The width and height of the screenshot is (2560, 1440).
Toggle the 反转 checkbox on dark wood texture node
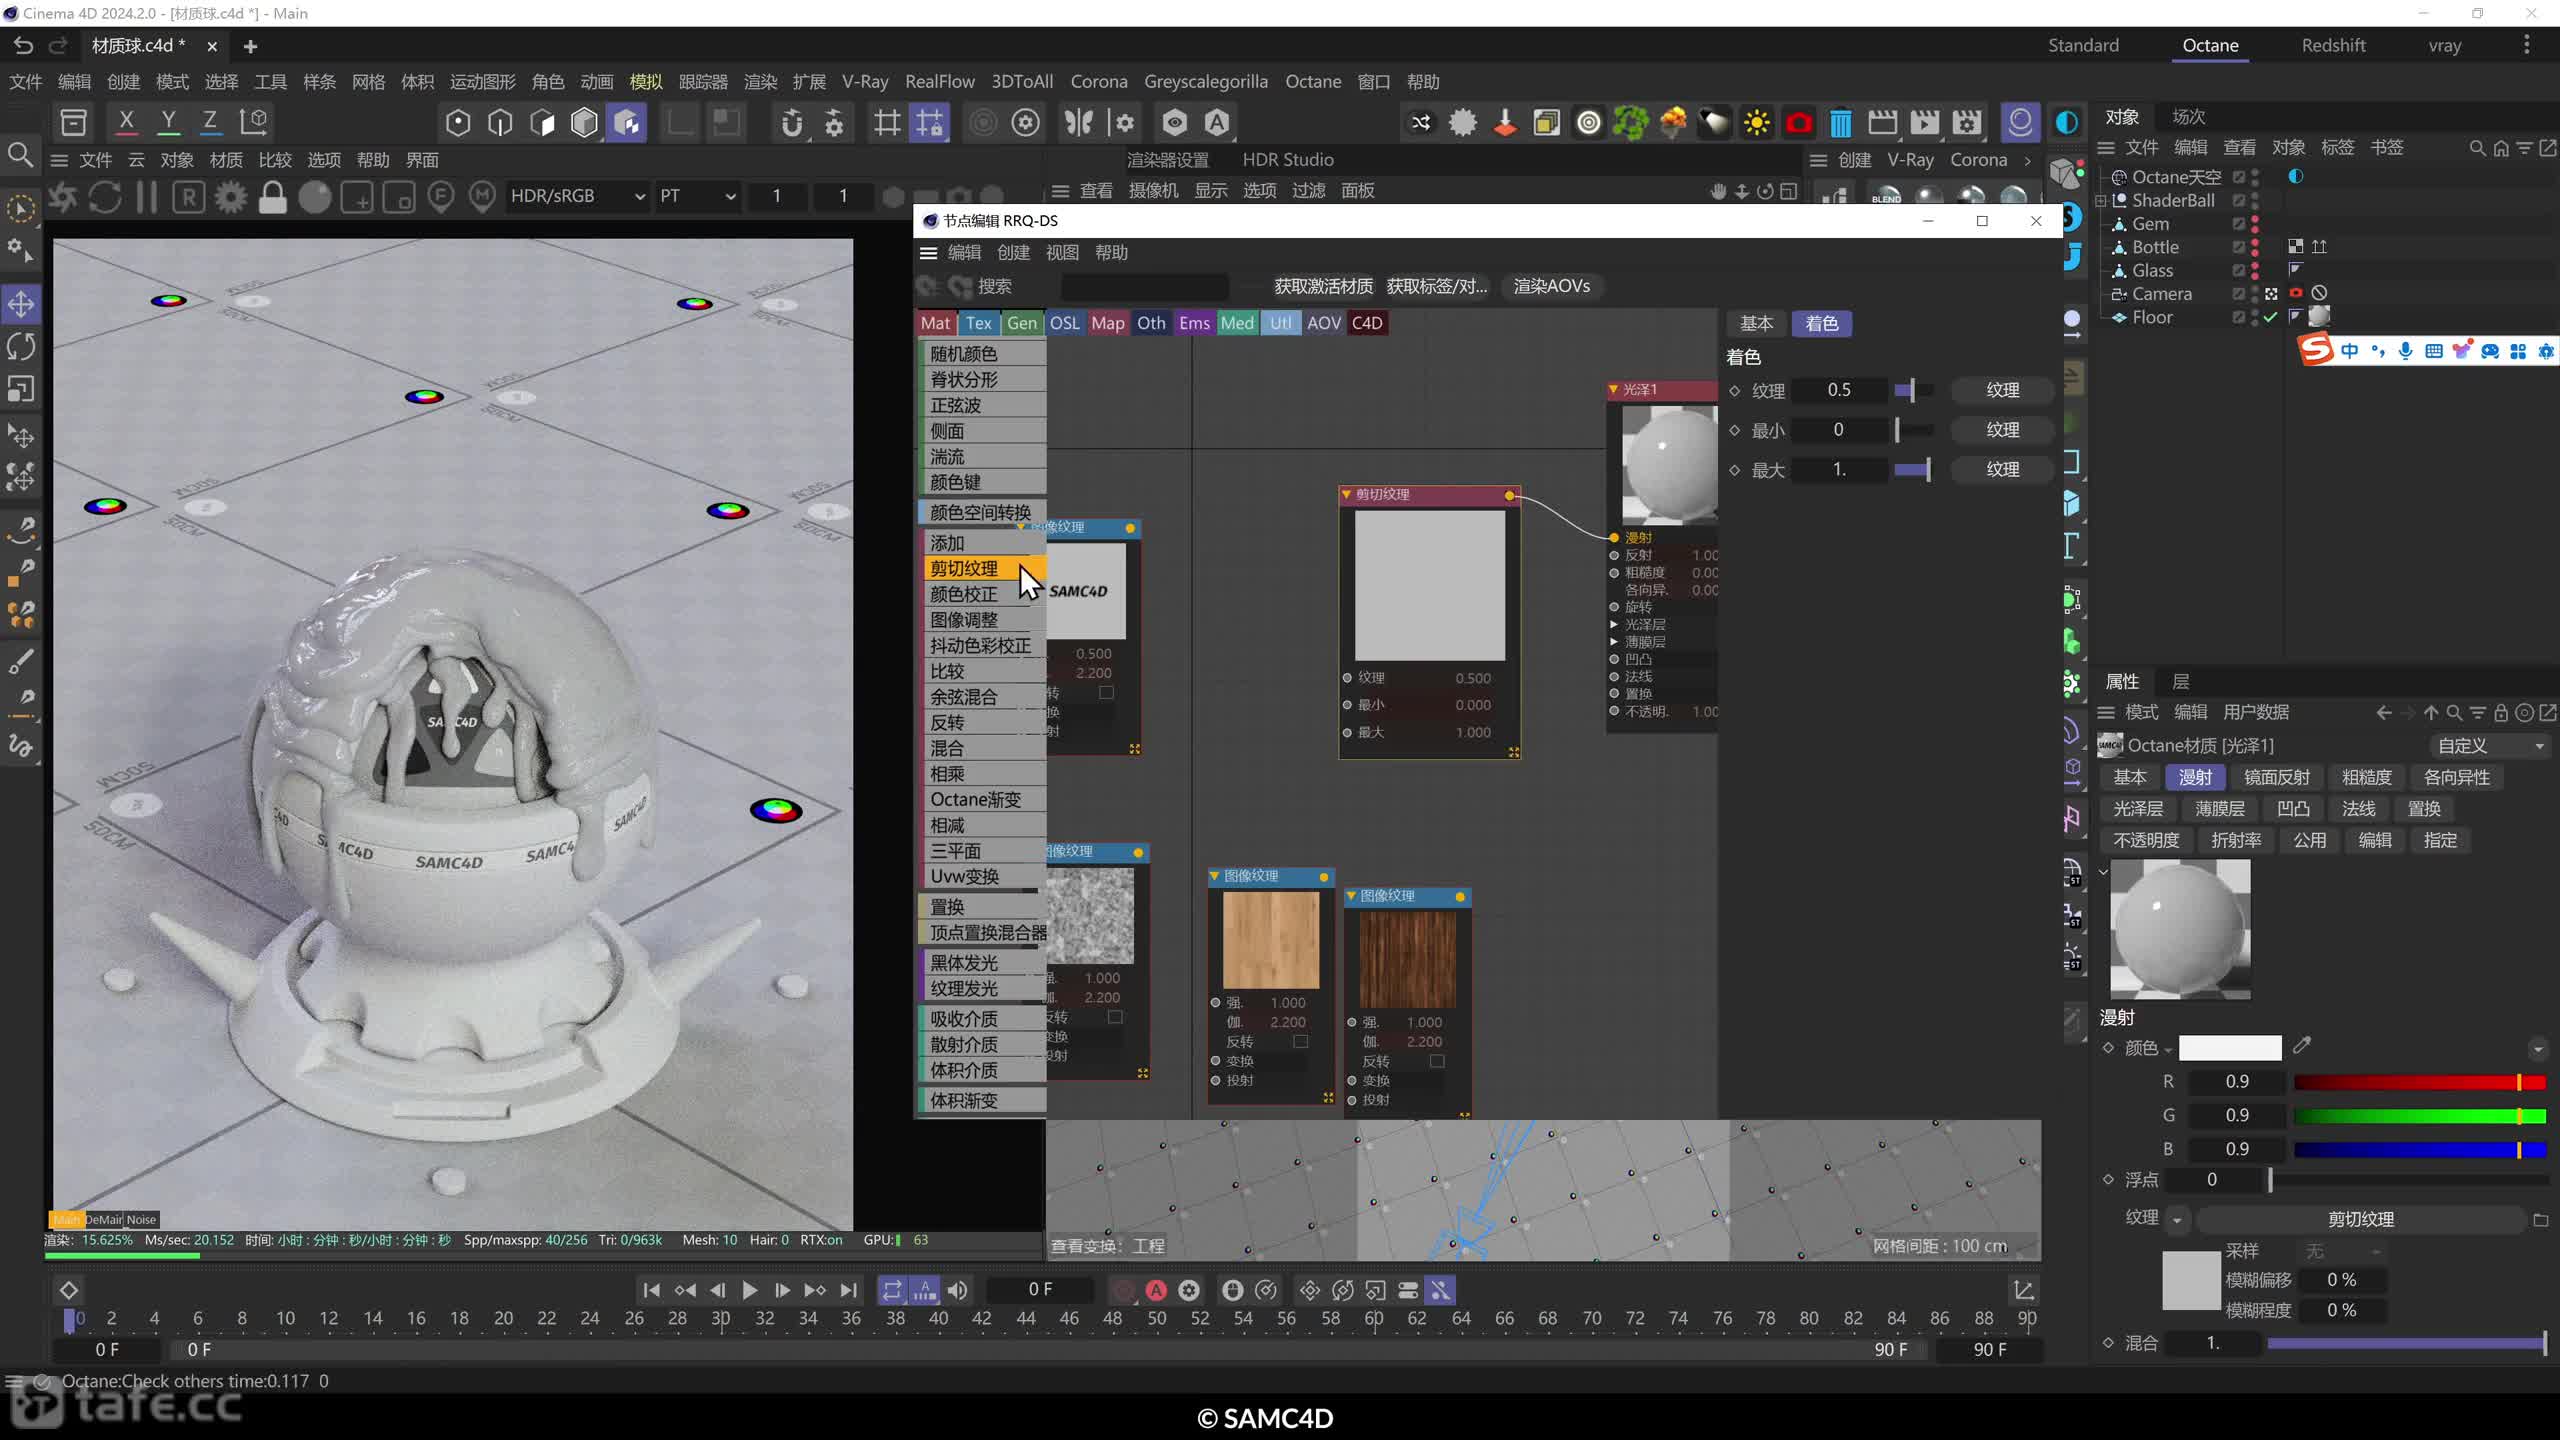pyautogui.click(x=1436, y=1061)
